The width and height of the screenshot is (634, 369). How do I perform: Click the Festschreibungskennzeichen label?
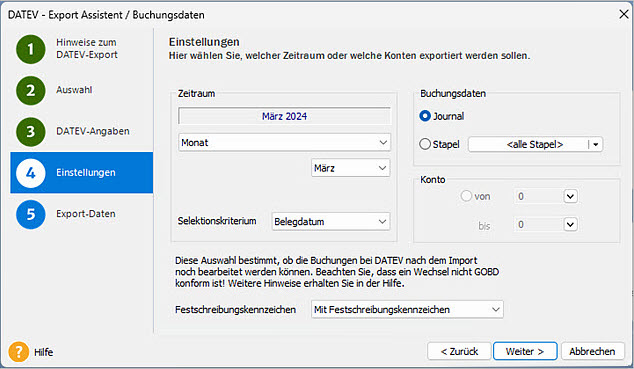(x=235, y=310)
